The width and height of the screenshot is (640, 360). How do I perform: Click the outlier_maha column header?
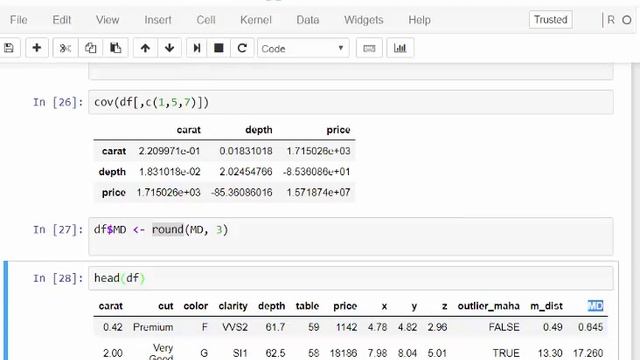(x=489, y=306)
